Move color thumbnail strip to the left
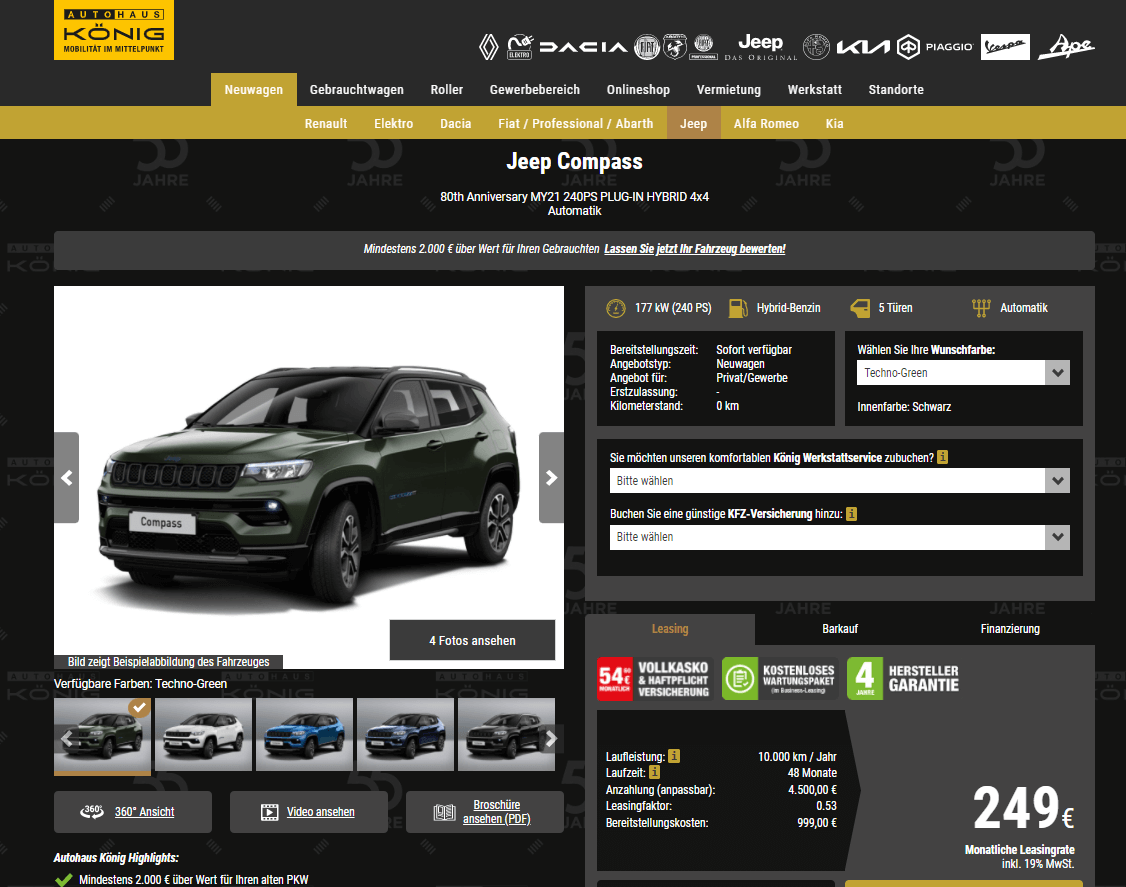The image size is (1126, 887). pos(67,738)
